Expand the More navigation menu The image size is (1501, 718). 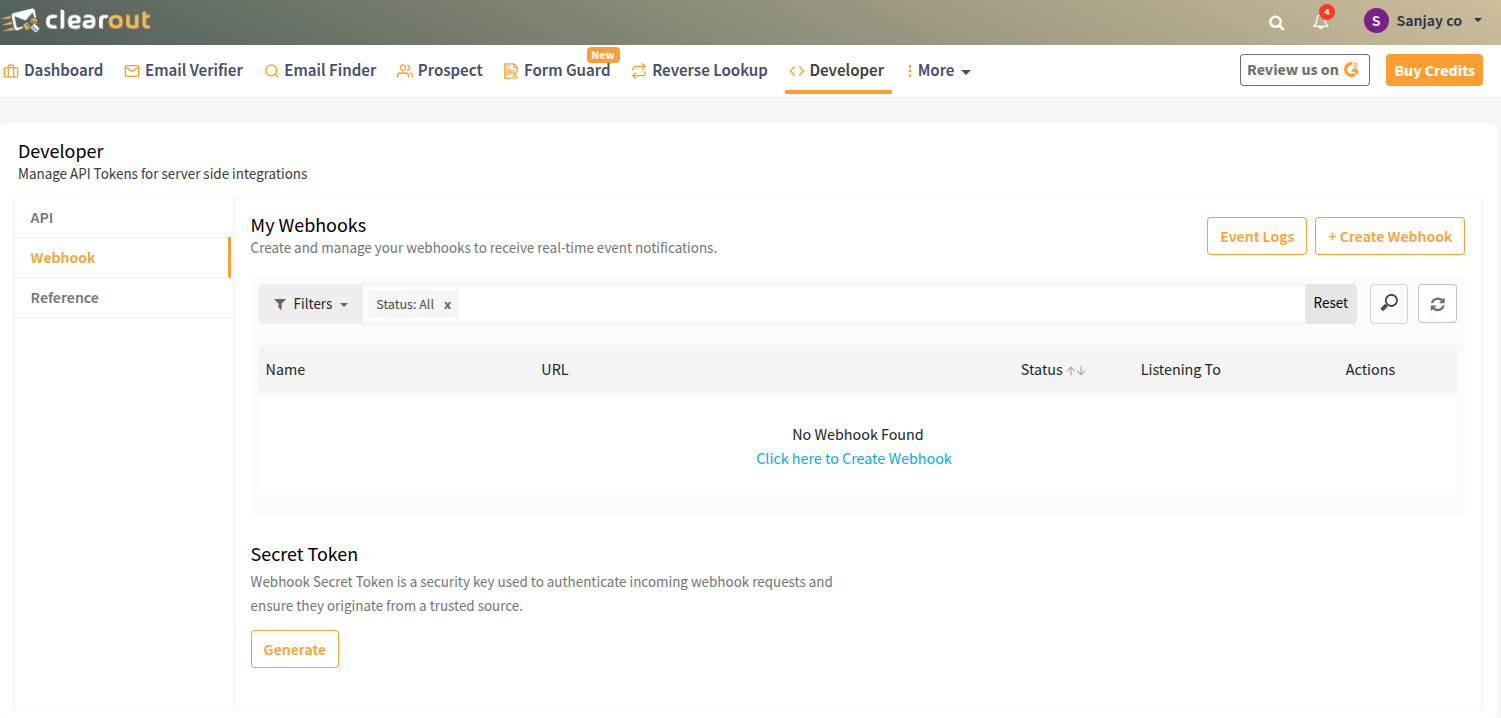click(x=938, y=70)
